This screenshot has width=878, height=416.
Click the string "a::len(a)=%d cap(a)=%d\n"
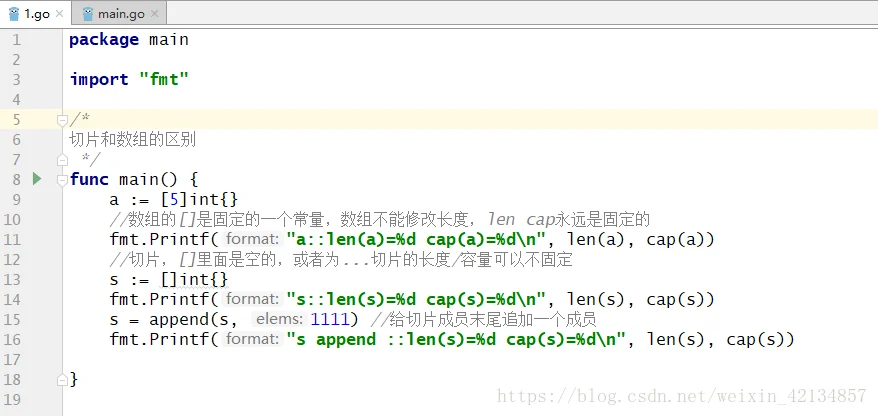point(416,240)
